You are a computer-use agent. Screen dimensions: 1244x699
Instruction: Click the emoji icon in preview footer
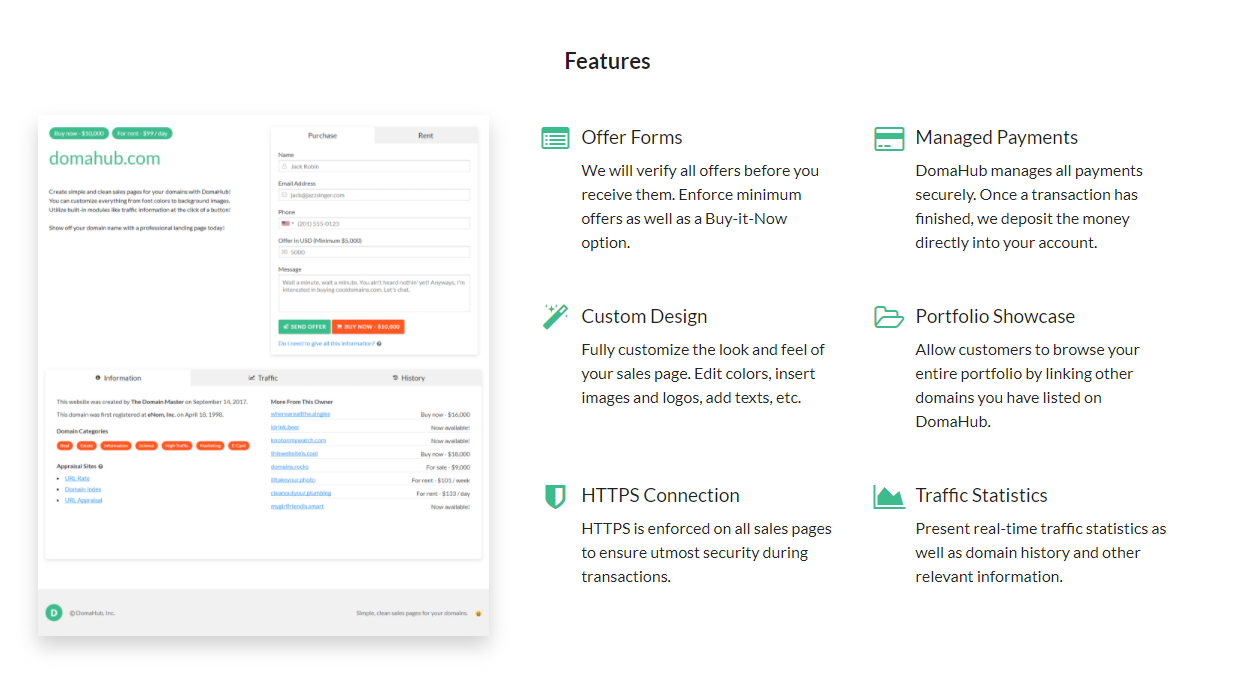point(478,613)
